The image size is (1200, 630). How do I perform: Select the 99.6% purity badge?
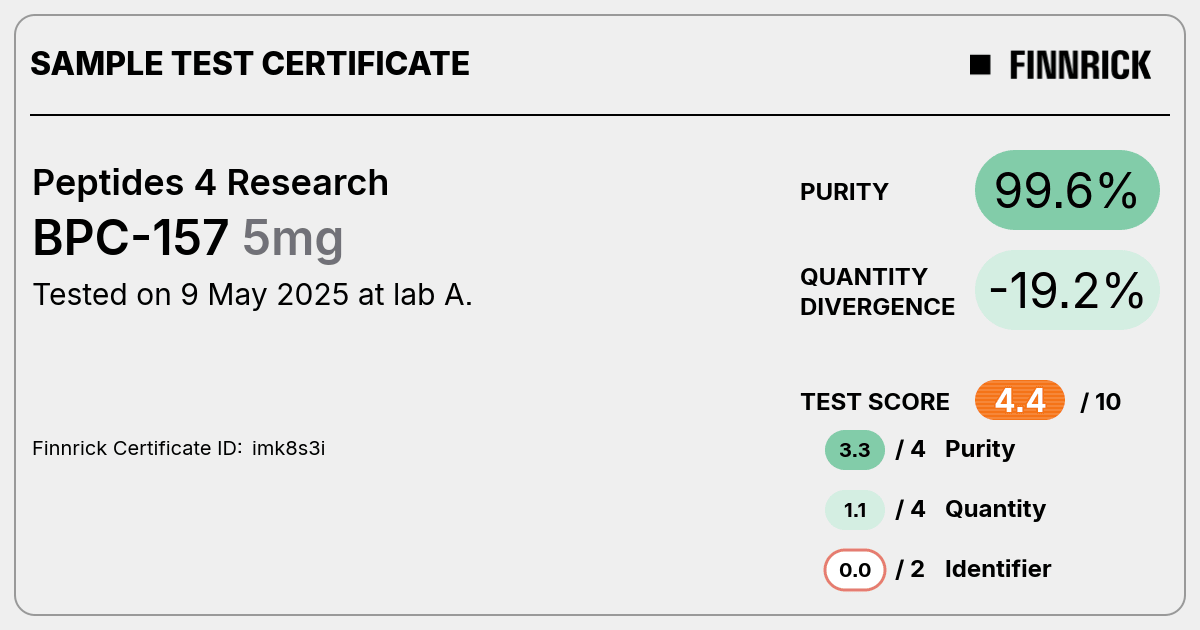tap(1067, 191)
